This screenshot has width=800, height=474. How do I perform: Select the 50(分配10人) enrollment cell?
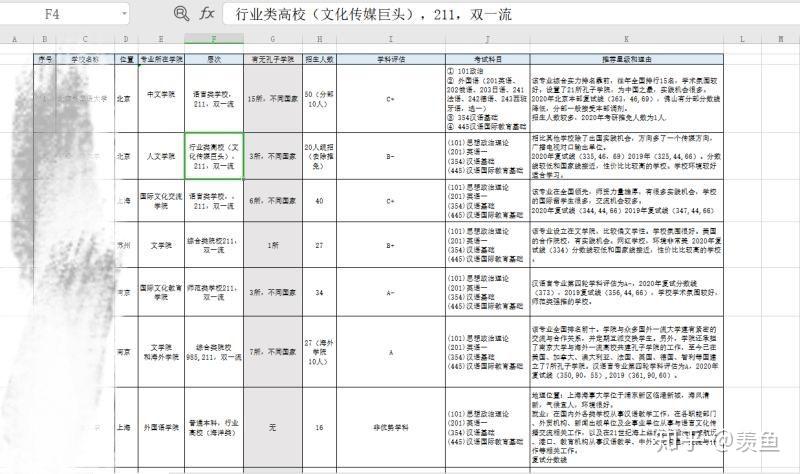319,98
